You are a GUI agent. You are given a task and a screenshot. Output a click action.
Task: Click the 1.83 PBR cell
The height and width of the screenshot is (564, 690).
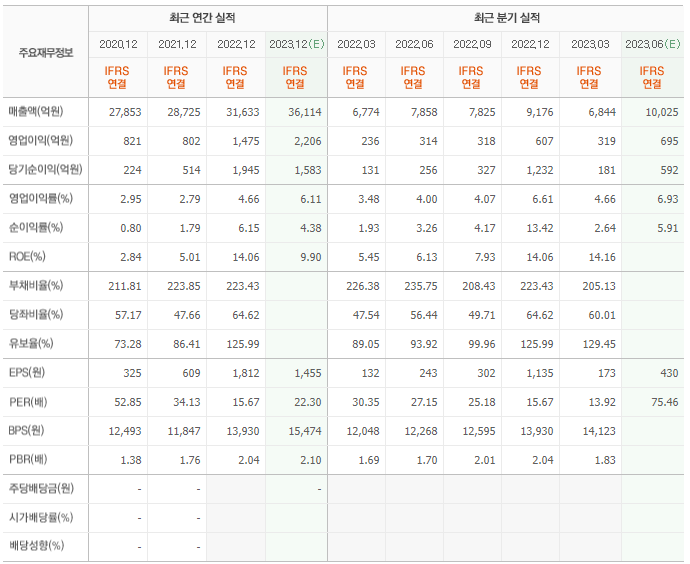tap(605, 461)
